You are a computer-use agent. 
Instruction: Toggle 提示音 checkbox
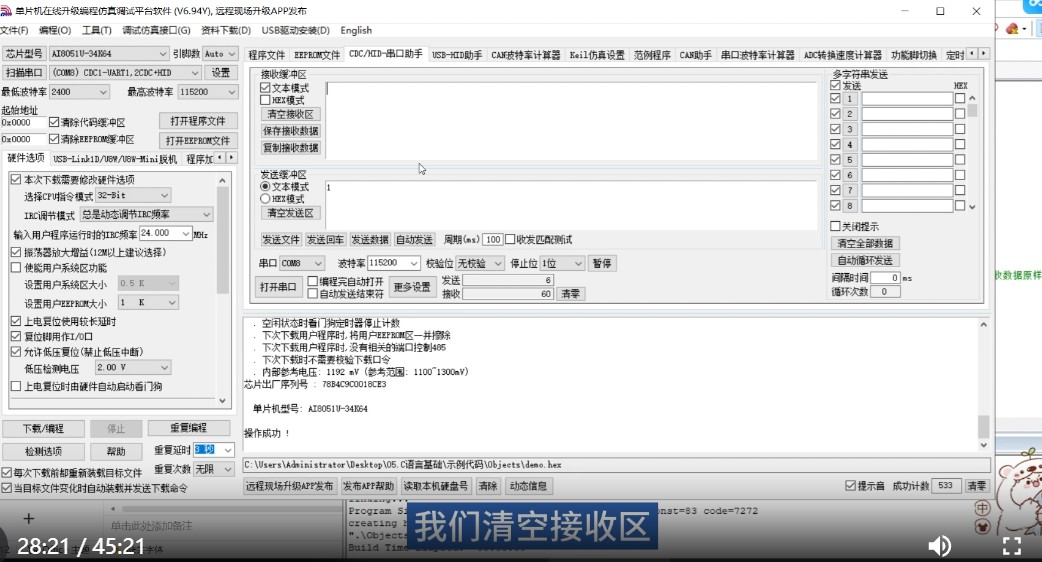(850, 486)
